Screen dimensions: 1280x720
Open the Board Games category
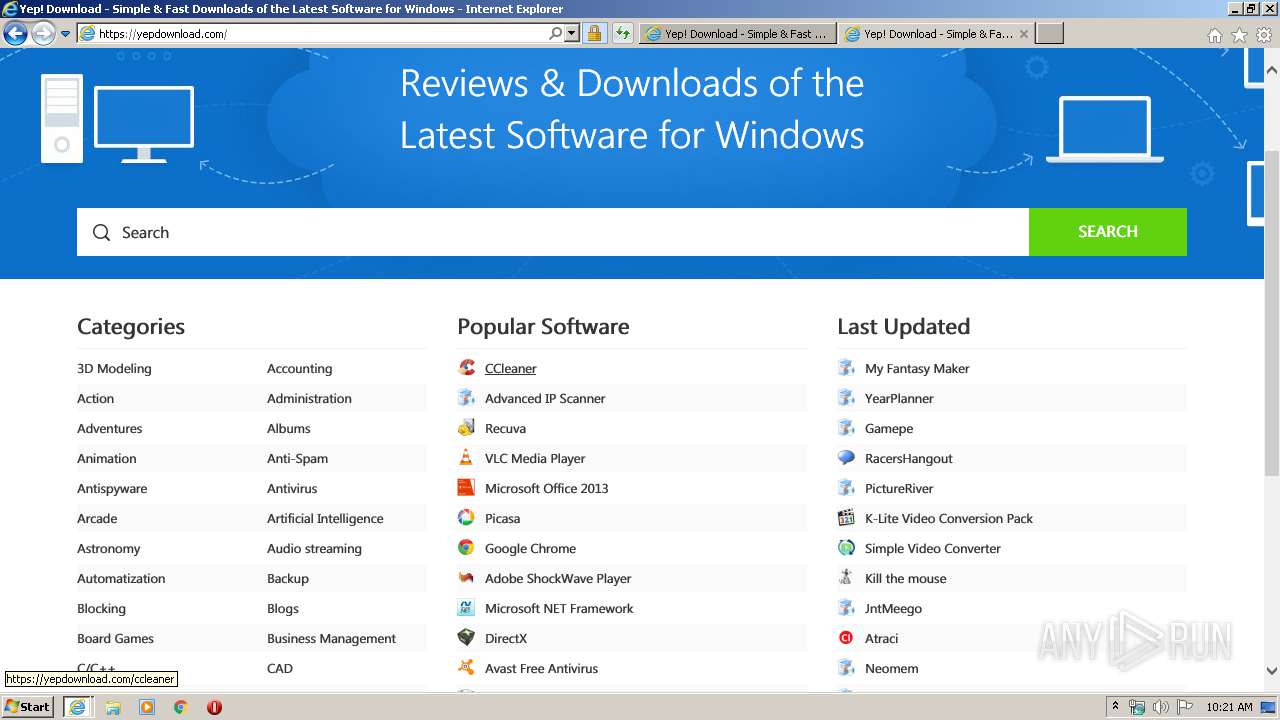coord(115,638)
